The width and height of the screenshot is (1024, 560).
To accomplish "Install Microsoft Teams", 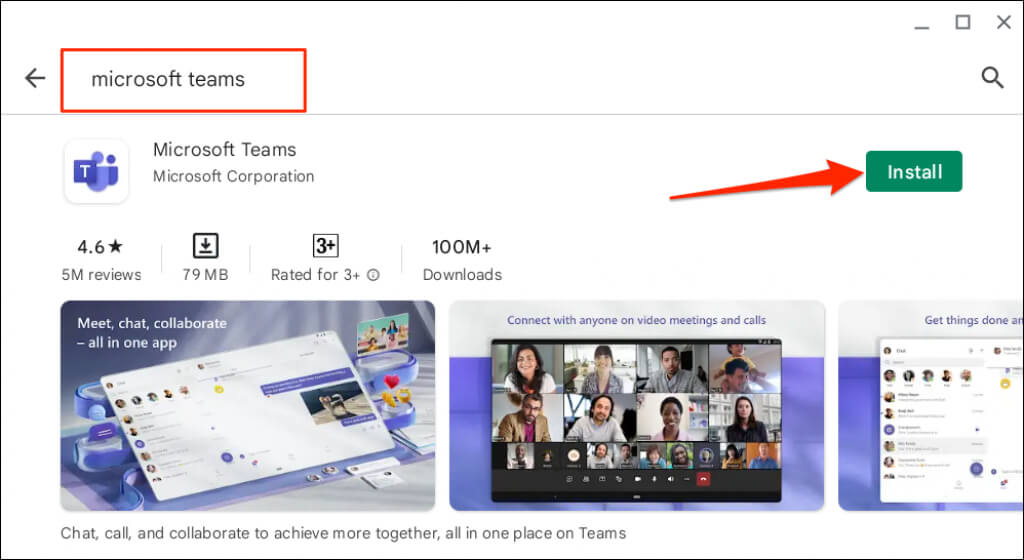I will [914, 172].
